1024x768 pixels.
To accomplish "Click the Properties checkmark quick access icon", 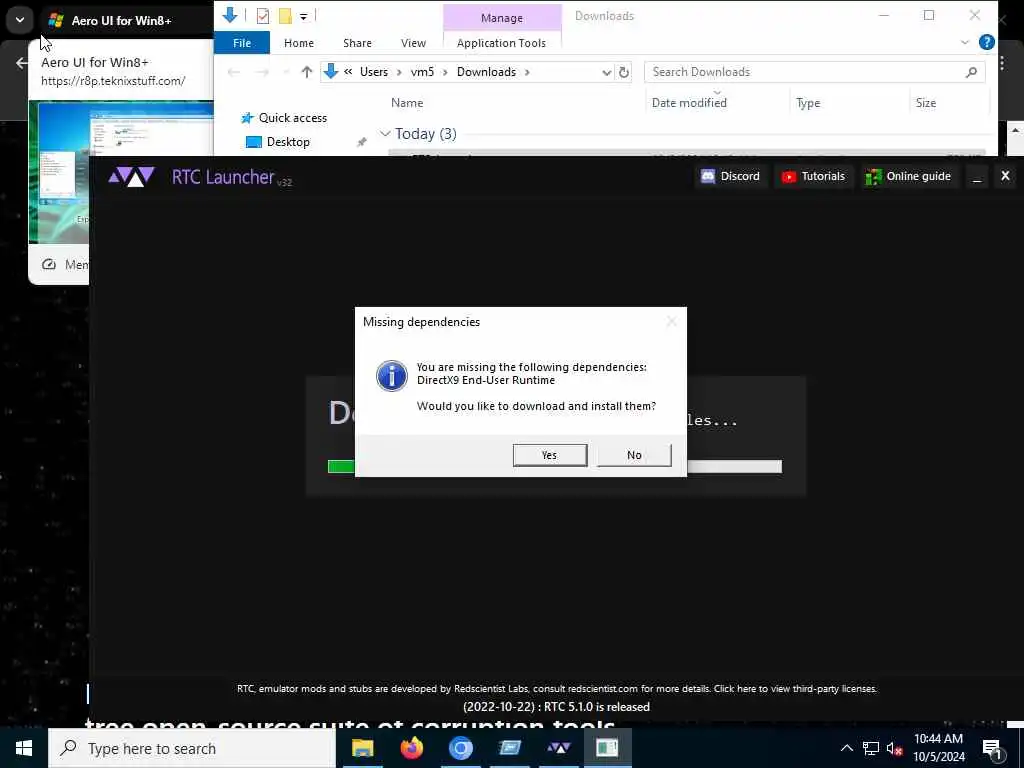I will tap(263, 16).
